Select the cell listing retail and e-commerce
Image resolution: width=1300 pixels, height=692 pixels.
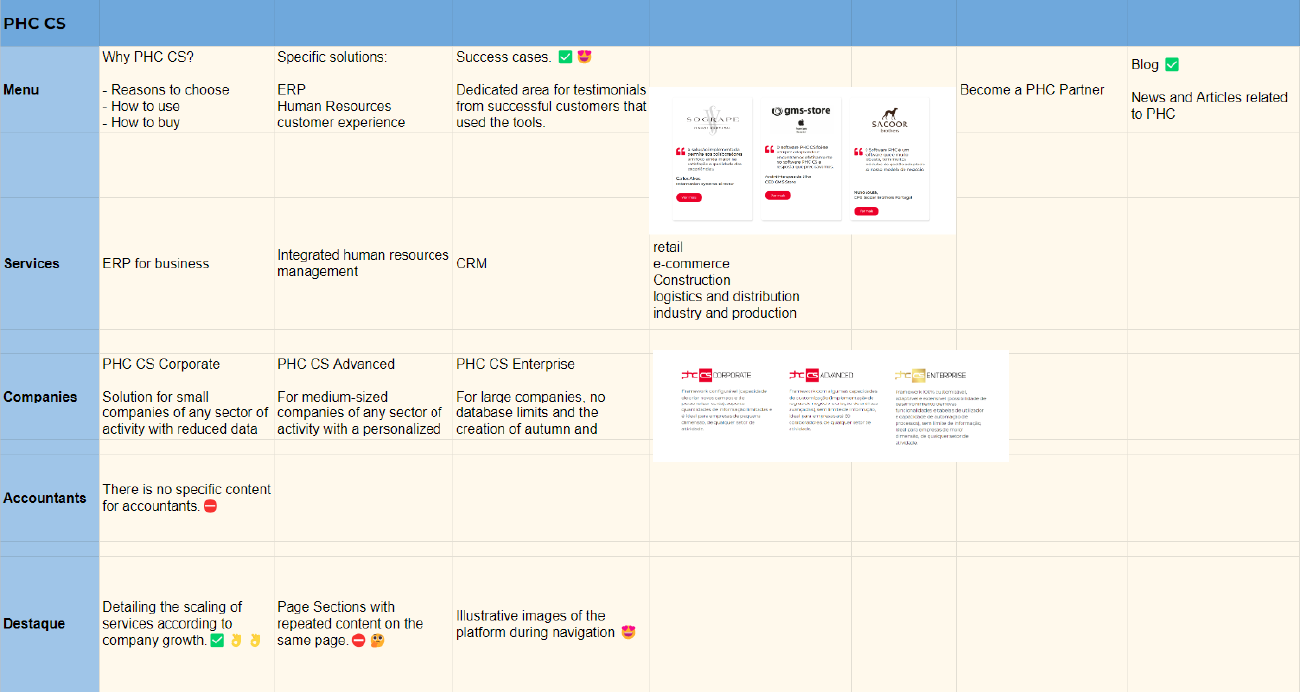(x=750, y=263)
